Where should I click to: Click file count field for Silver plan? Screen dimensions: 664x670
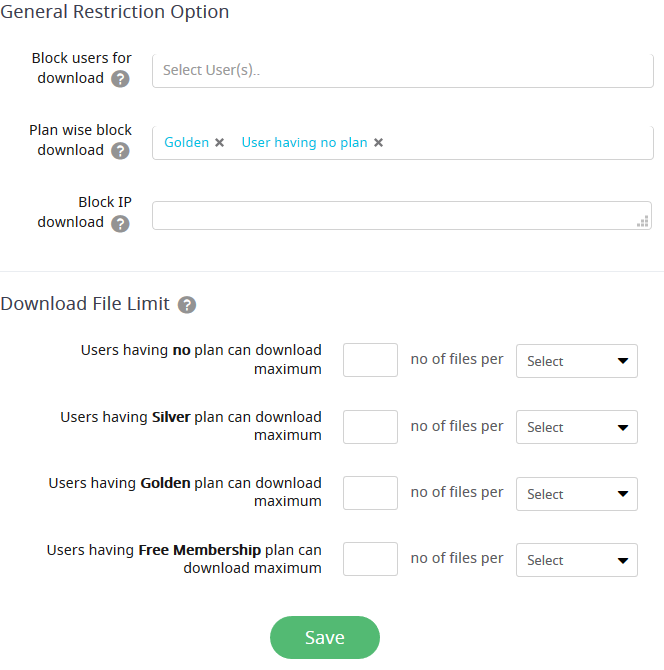[x=370, y=427]
